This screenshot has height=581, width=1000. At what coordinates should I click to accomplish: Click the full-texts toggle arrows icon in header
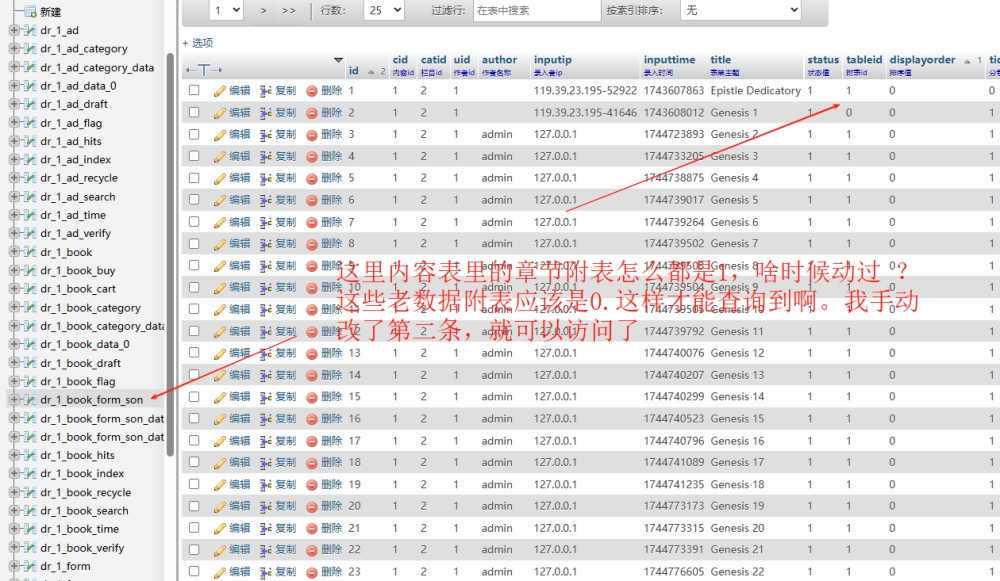[203, 70]
